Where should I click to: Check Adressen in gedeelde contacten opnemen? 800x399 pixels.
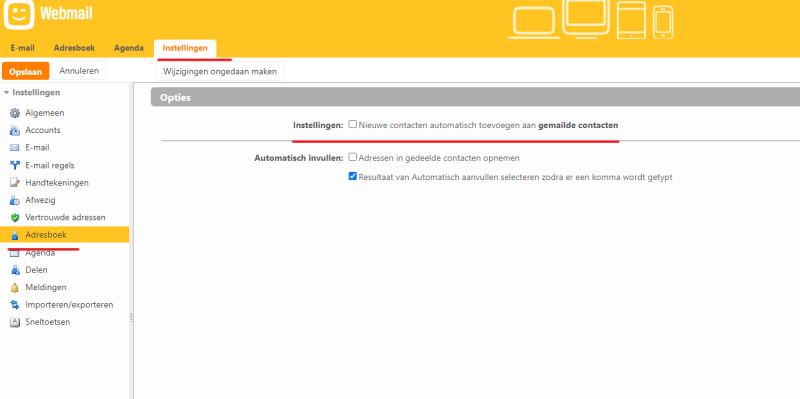(353, 157)
